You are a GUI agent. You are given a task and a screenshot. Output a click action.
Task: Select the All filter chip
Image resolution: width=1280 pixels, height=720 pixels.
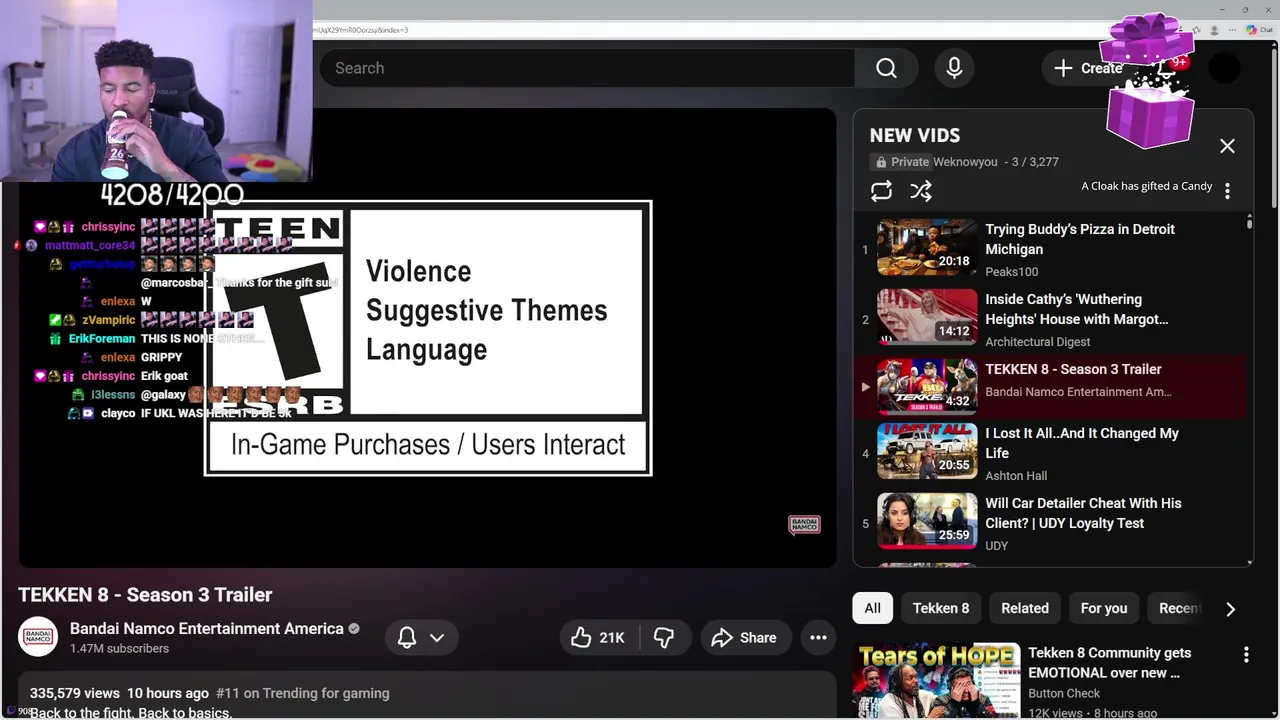tap(873, 608)
